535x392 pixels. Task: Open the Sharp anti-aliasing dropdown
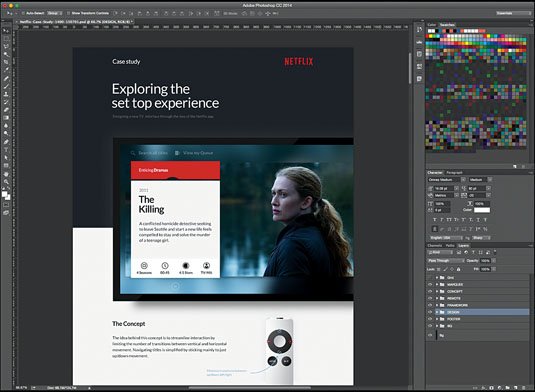[x=481, y=237]
